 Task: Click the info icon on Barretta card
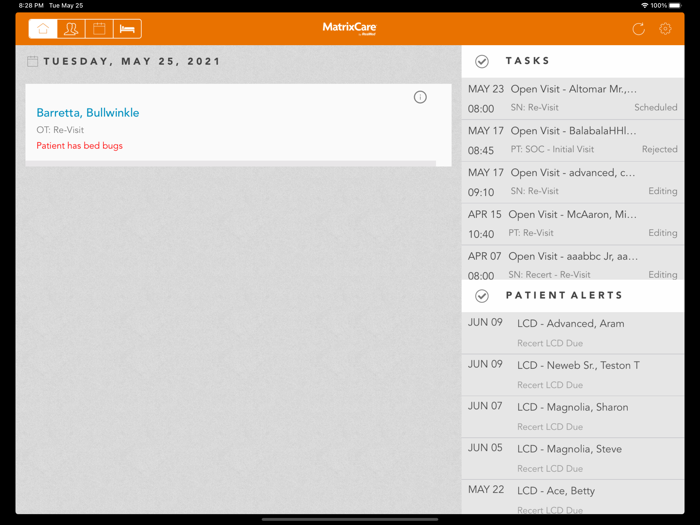[420, 97]
